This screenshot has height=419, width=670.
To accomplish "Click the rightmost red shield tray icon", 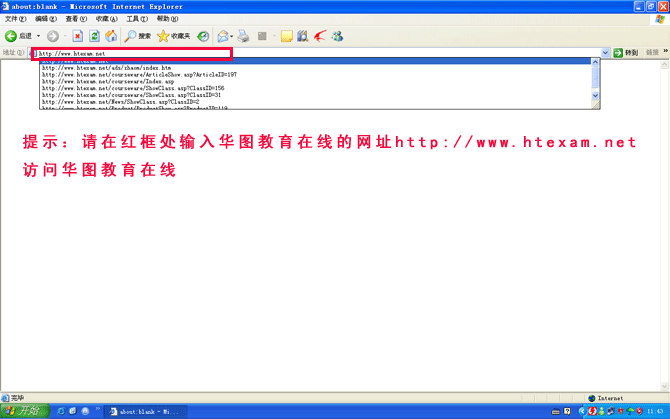I will tap(639, 411).
